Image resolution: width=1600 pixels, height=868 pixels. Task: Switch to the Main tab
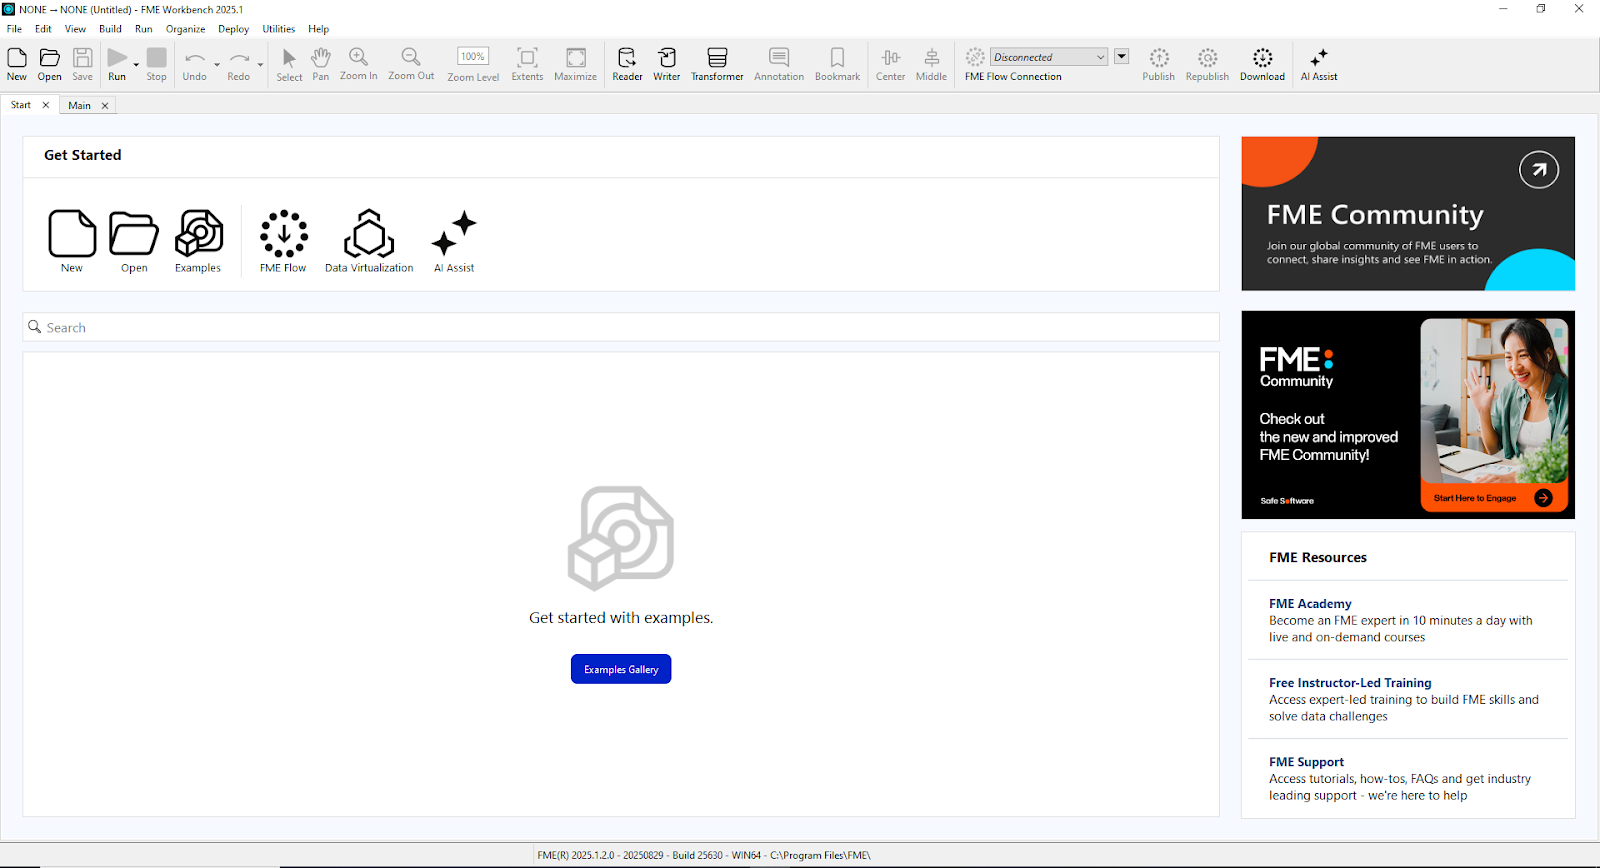click(79, 105)
